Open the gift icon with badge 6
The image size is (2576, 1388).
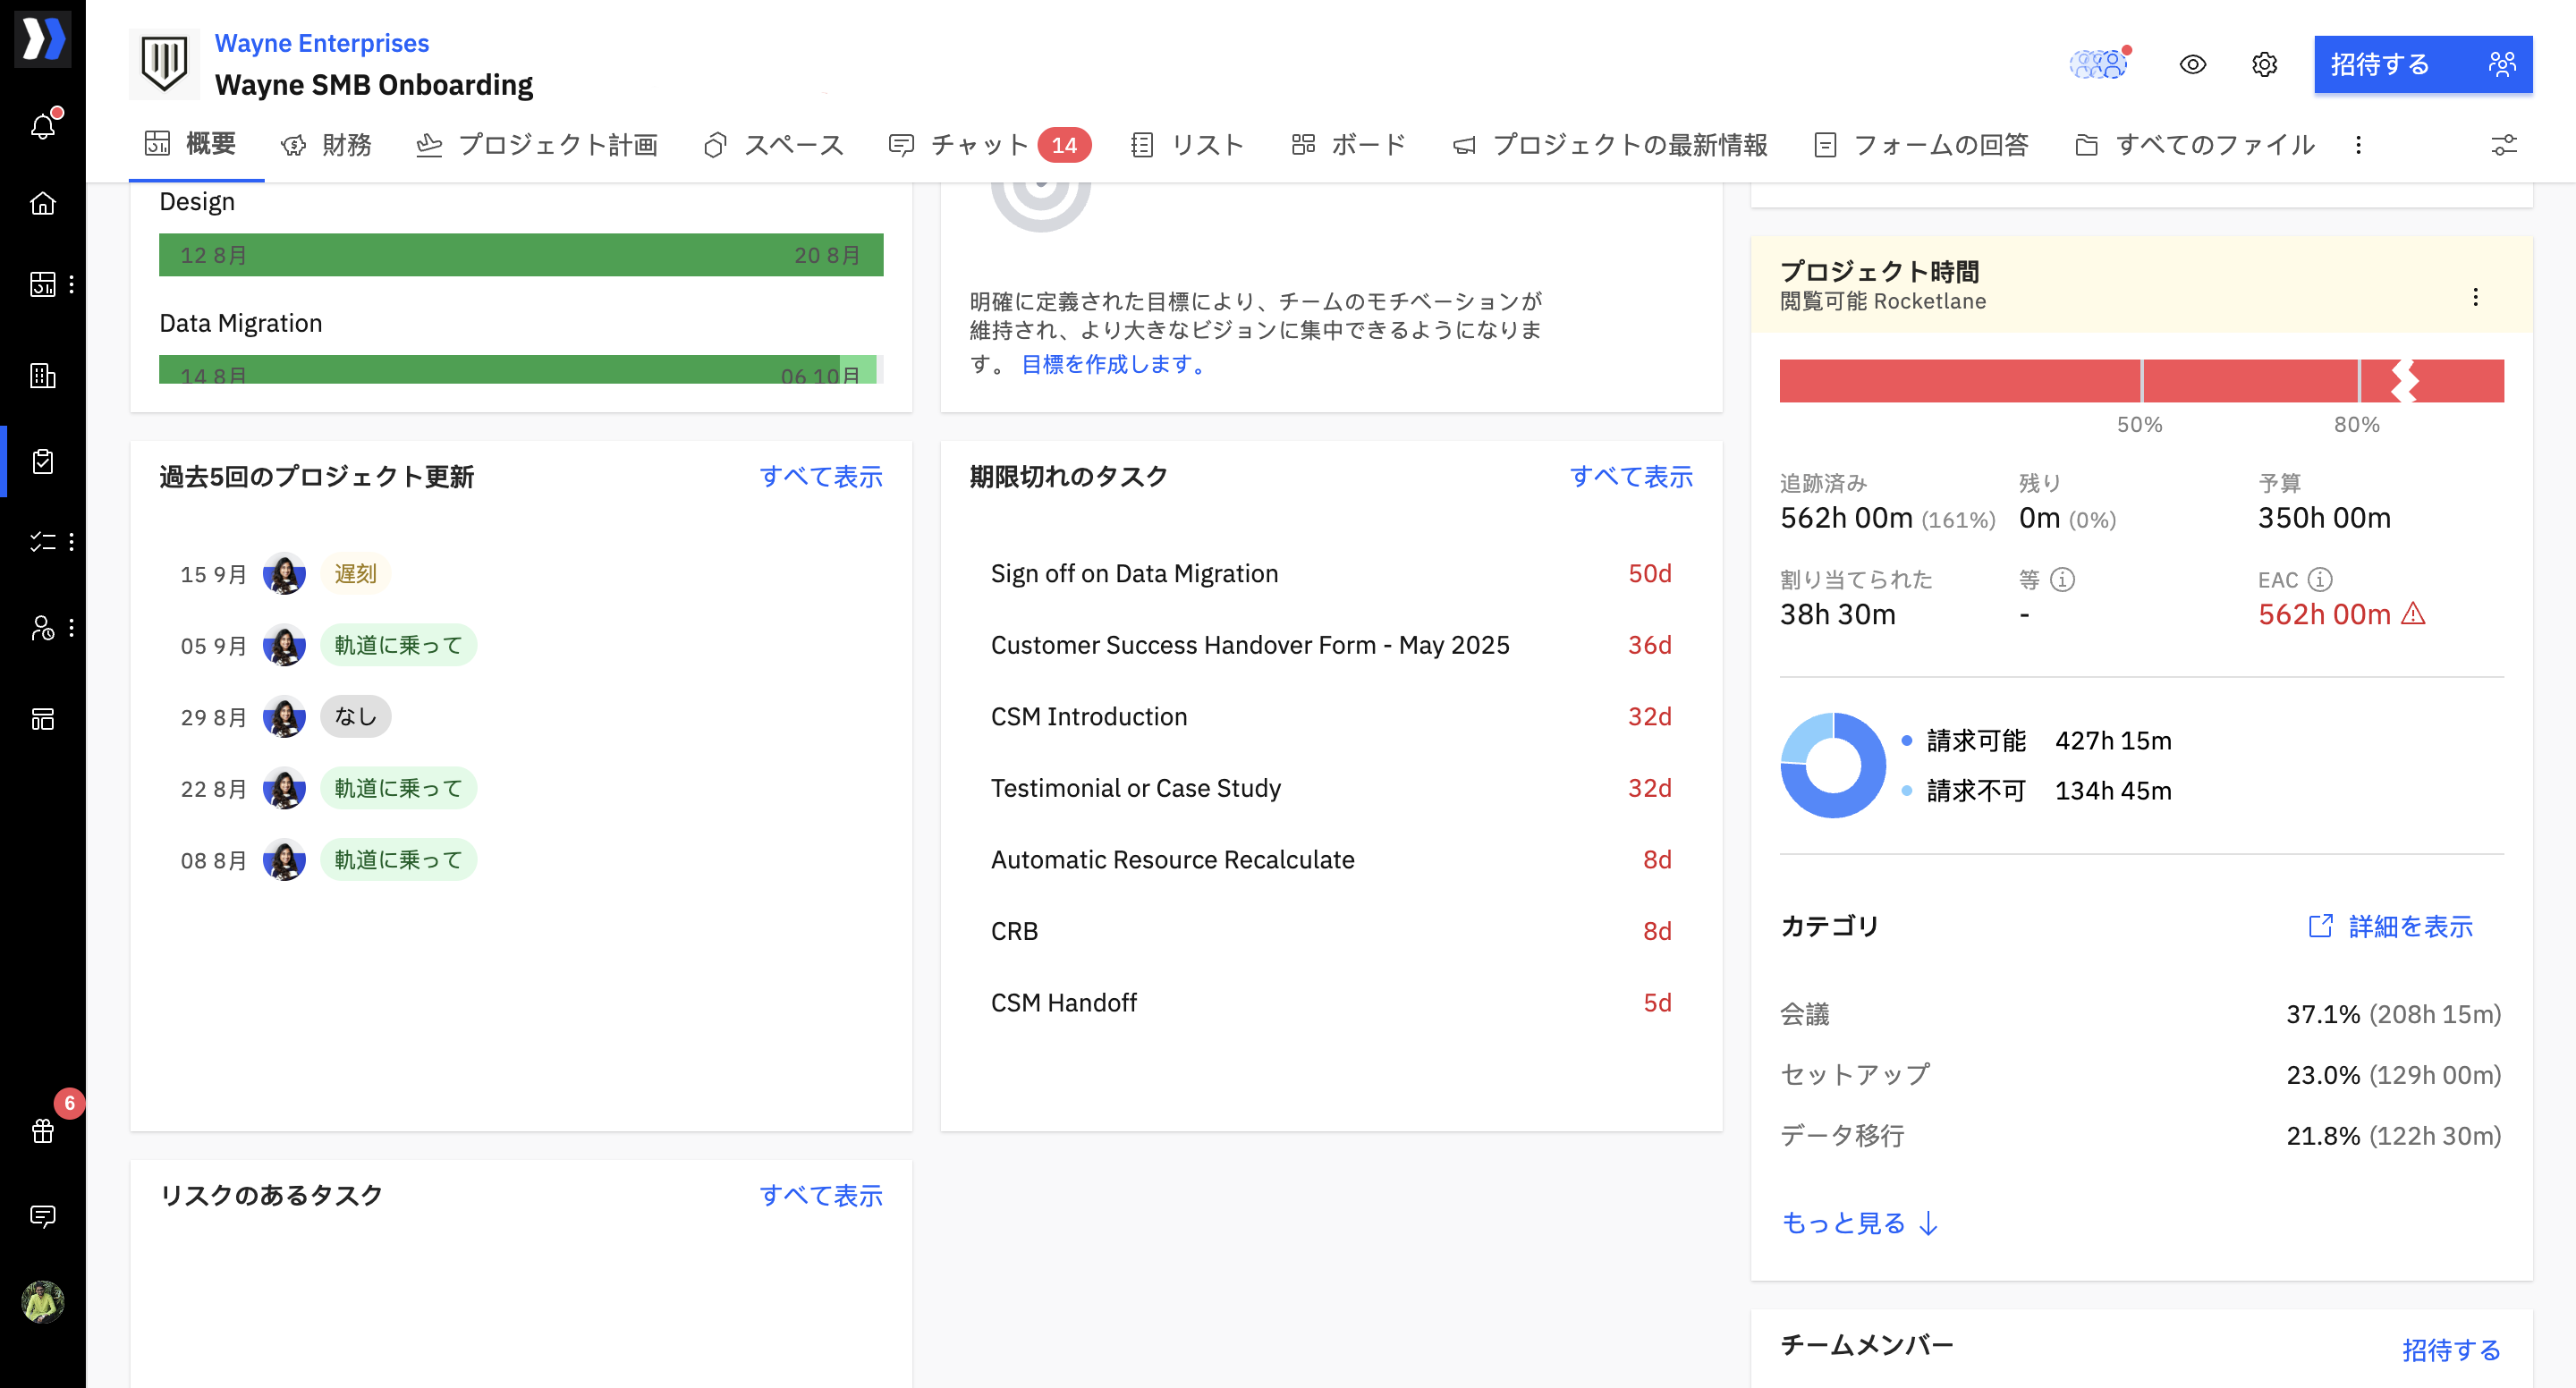click(x=43, y=1131)
